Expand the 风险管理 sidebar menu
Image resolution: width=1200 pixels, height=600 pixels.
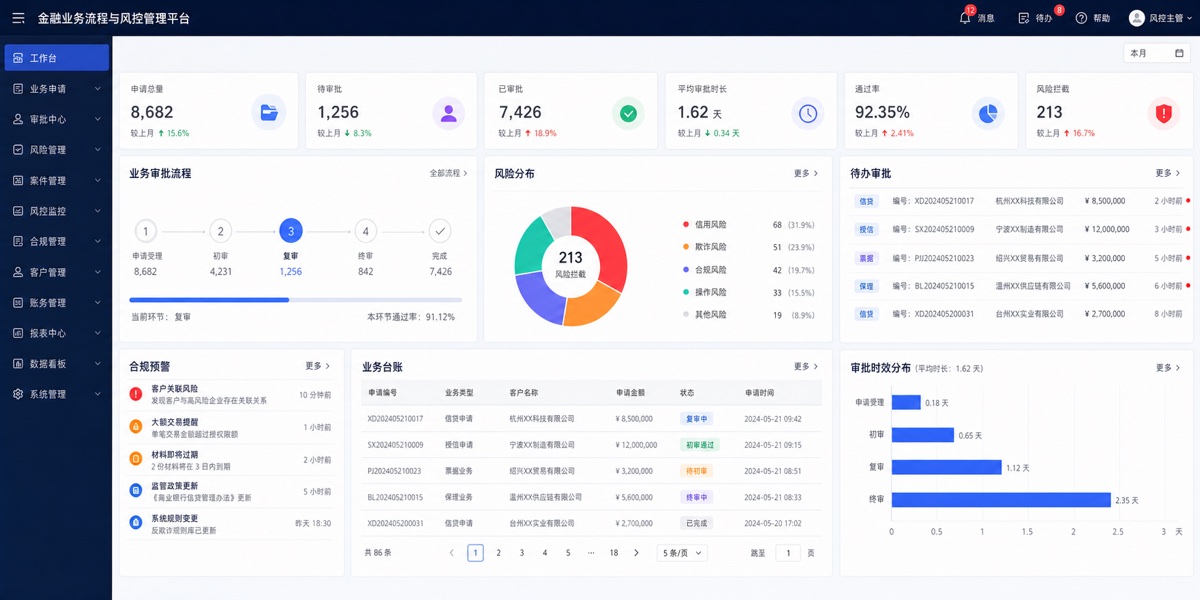[56, 150]
